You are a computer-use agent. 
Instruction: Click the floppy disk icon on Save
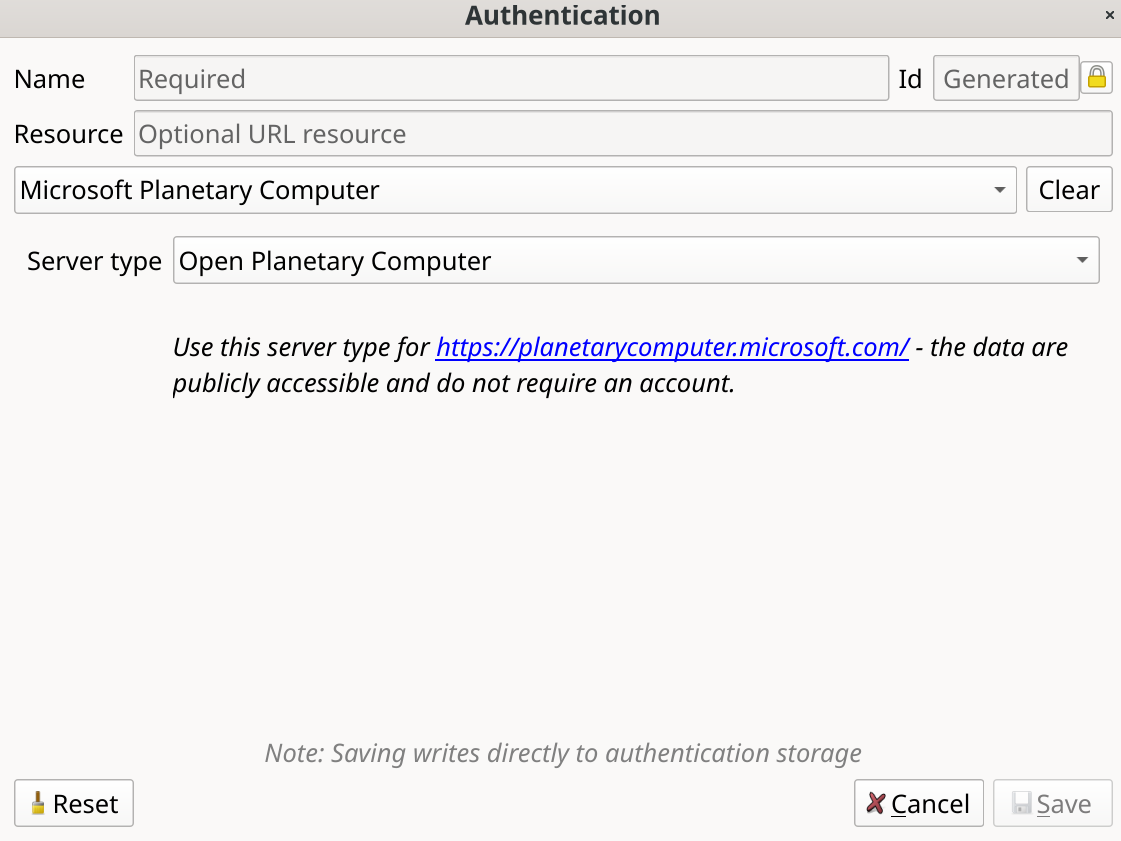pyautogui.click(x=1022, y=803)
